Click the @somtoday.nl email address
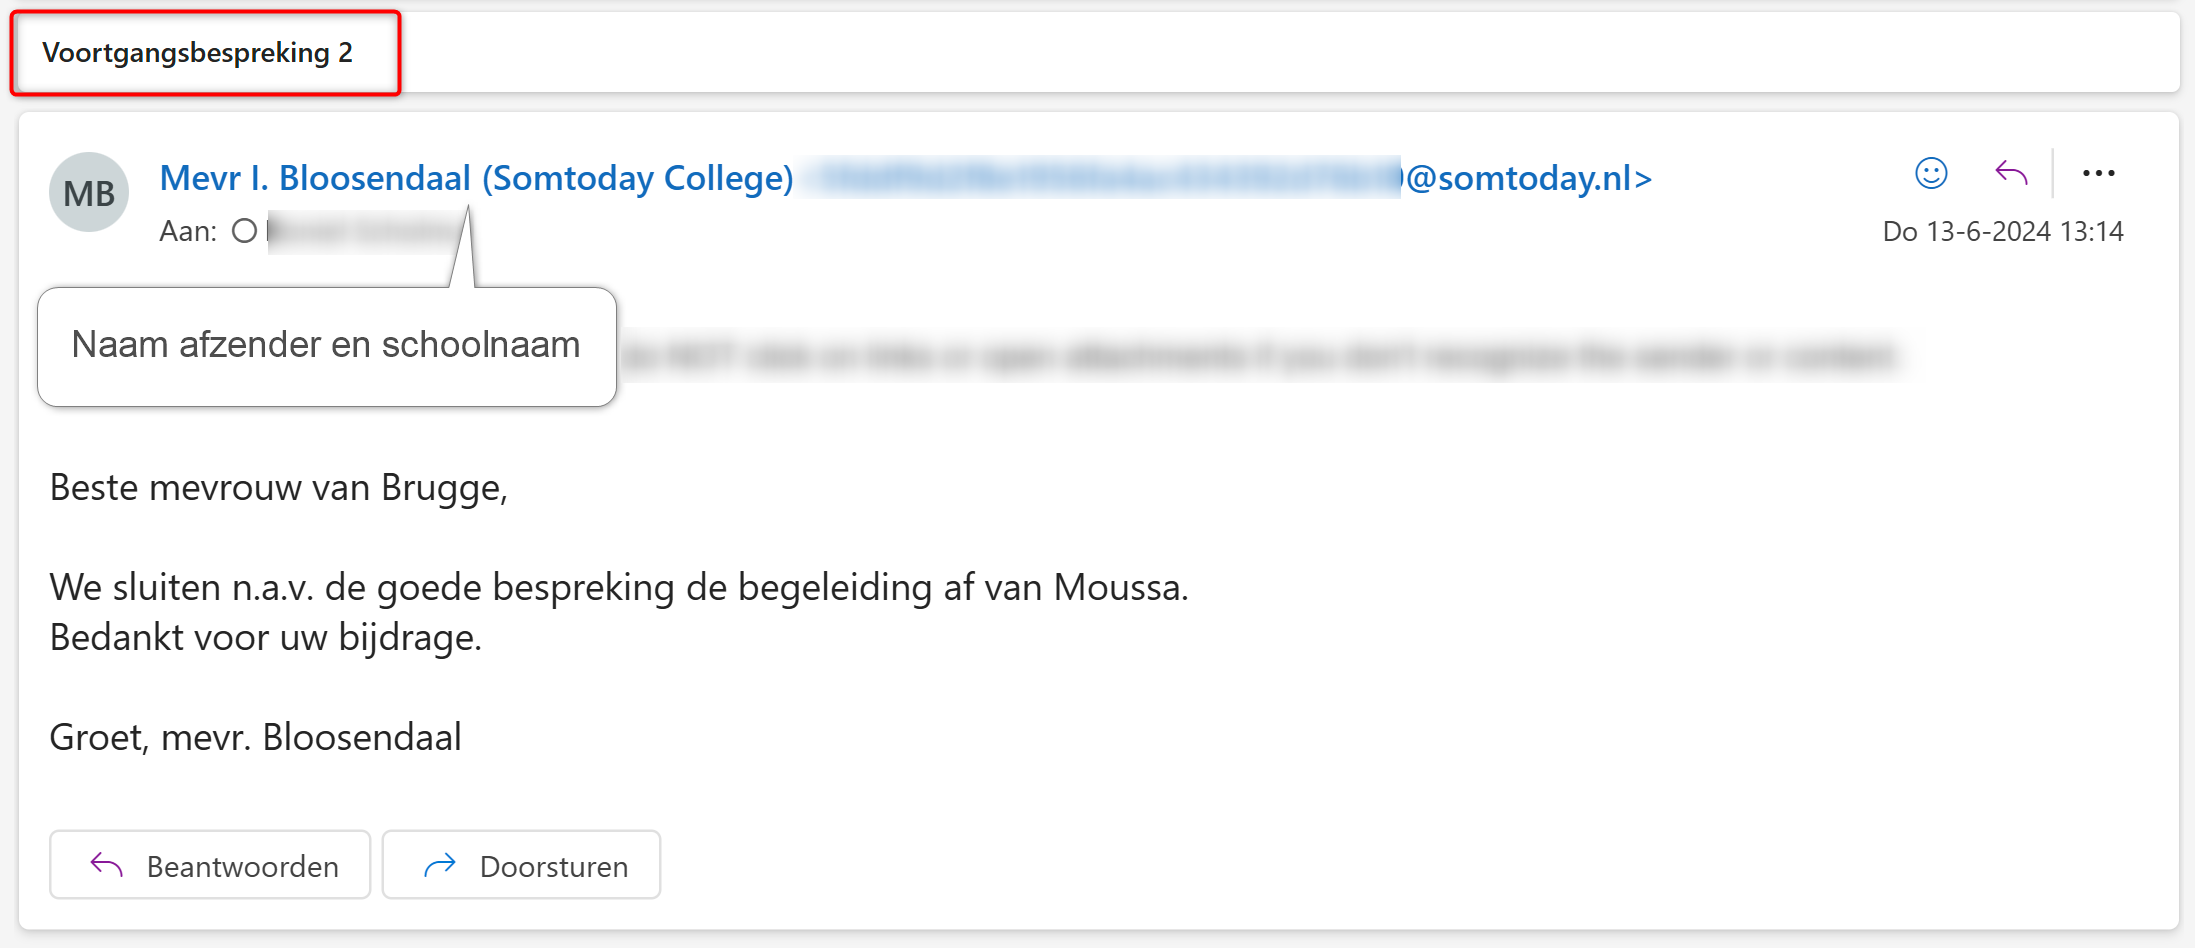 point(1228,178)
